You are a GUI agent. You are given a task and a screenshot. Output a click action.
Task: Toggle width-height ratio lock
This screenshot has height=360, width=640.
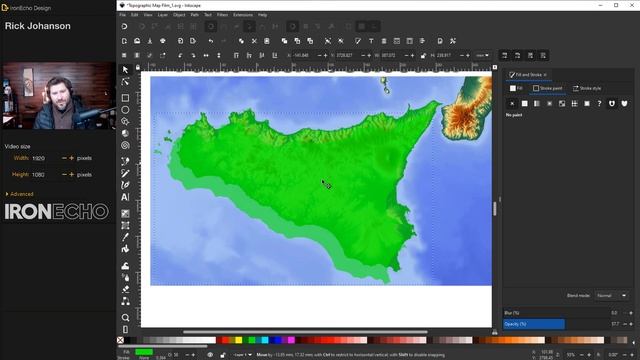(423, 56)
